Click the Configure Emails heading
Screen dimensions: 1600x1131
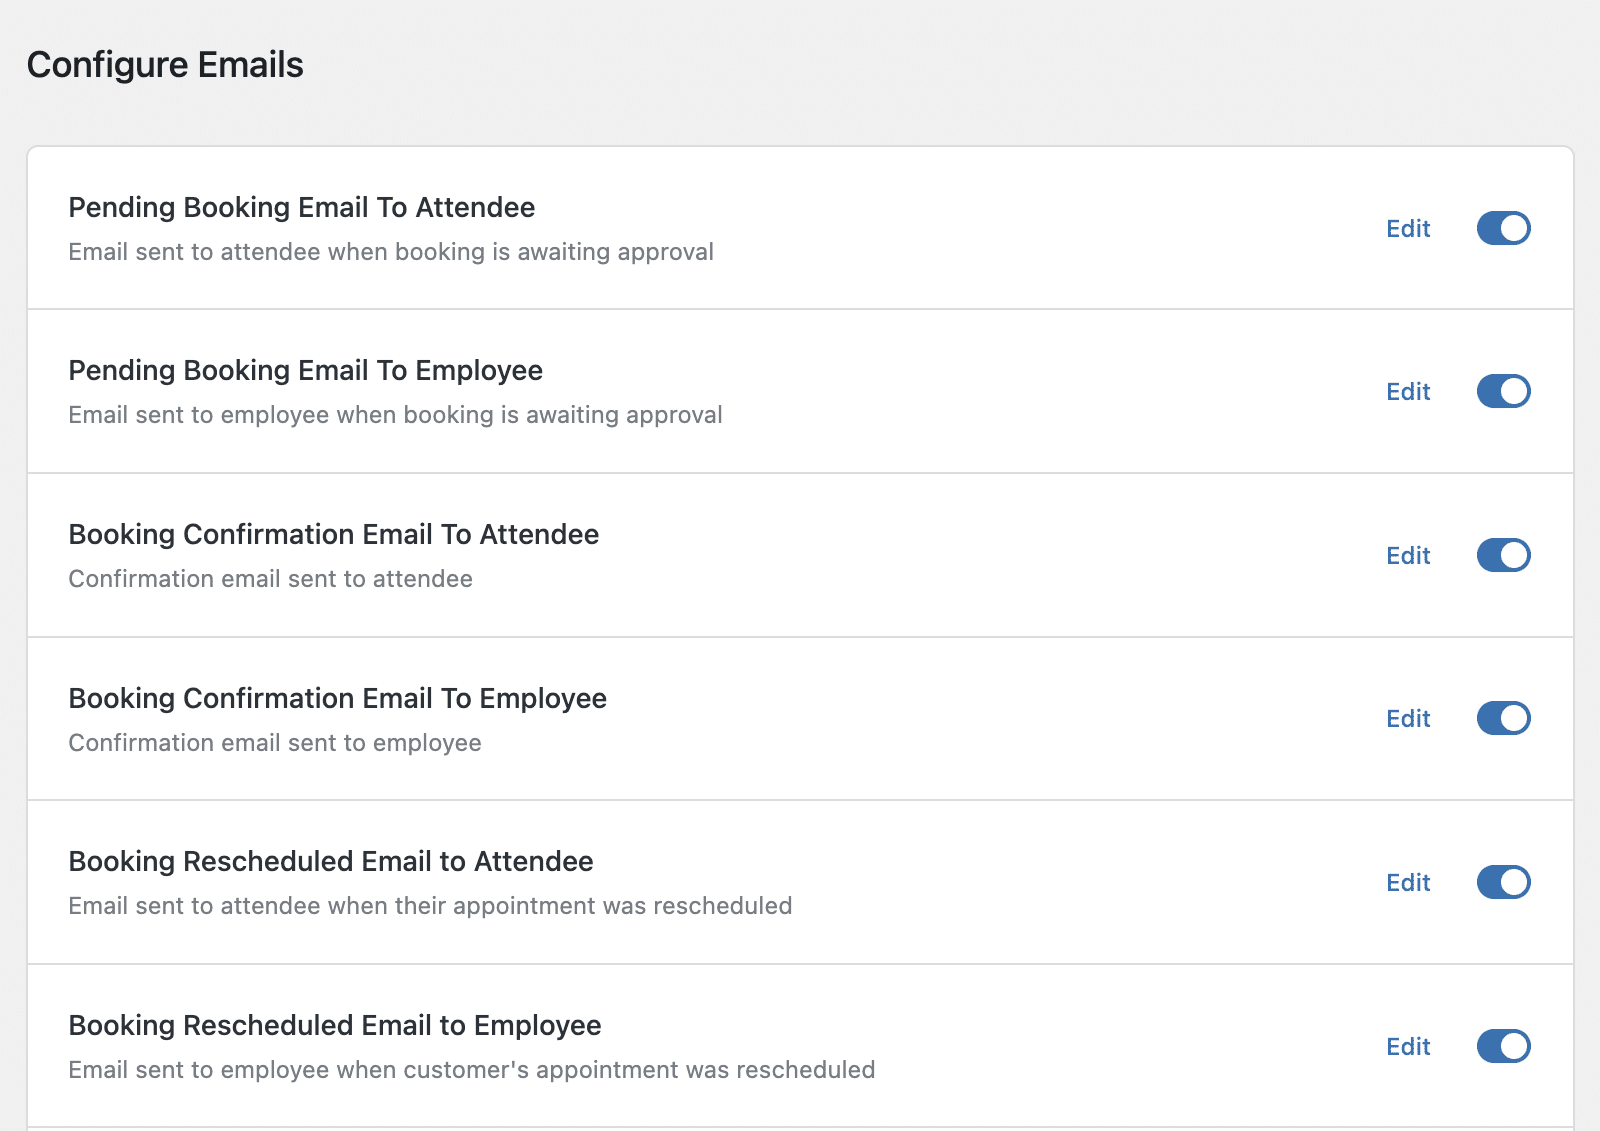(x=166, y=64)
